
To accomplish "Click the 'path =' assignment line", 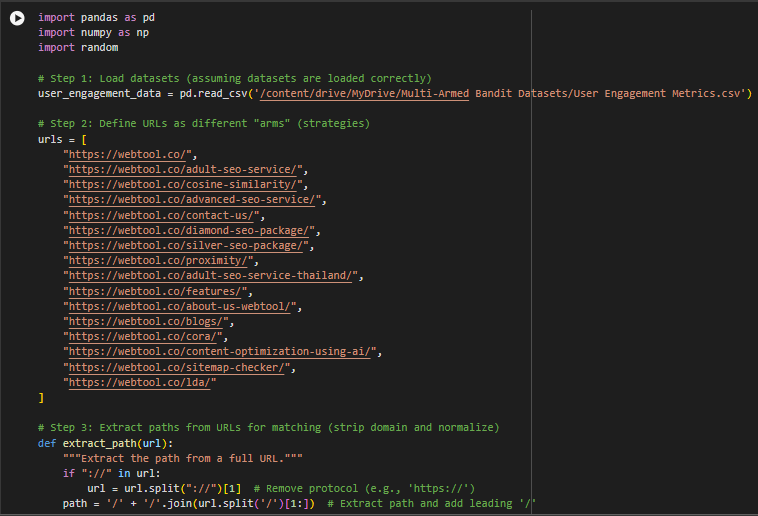I will (x=189, y=503).
